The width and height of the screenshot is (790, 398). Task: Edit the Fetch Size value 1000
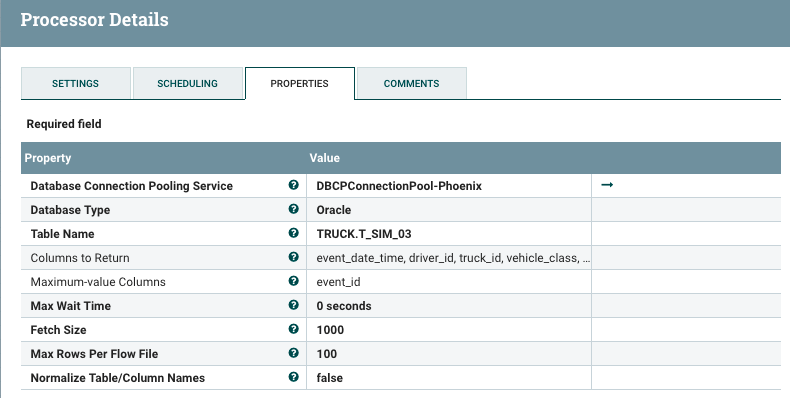coord(449,330)
